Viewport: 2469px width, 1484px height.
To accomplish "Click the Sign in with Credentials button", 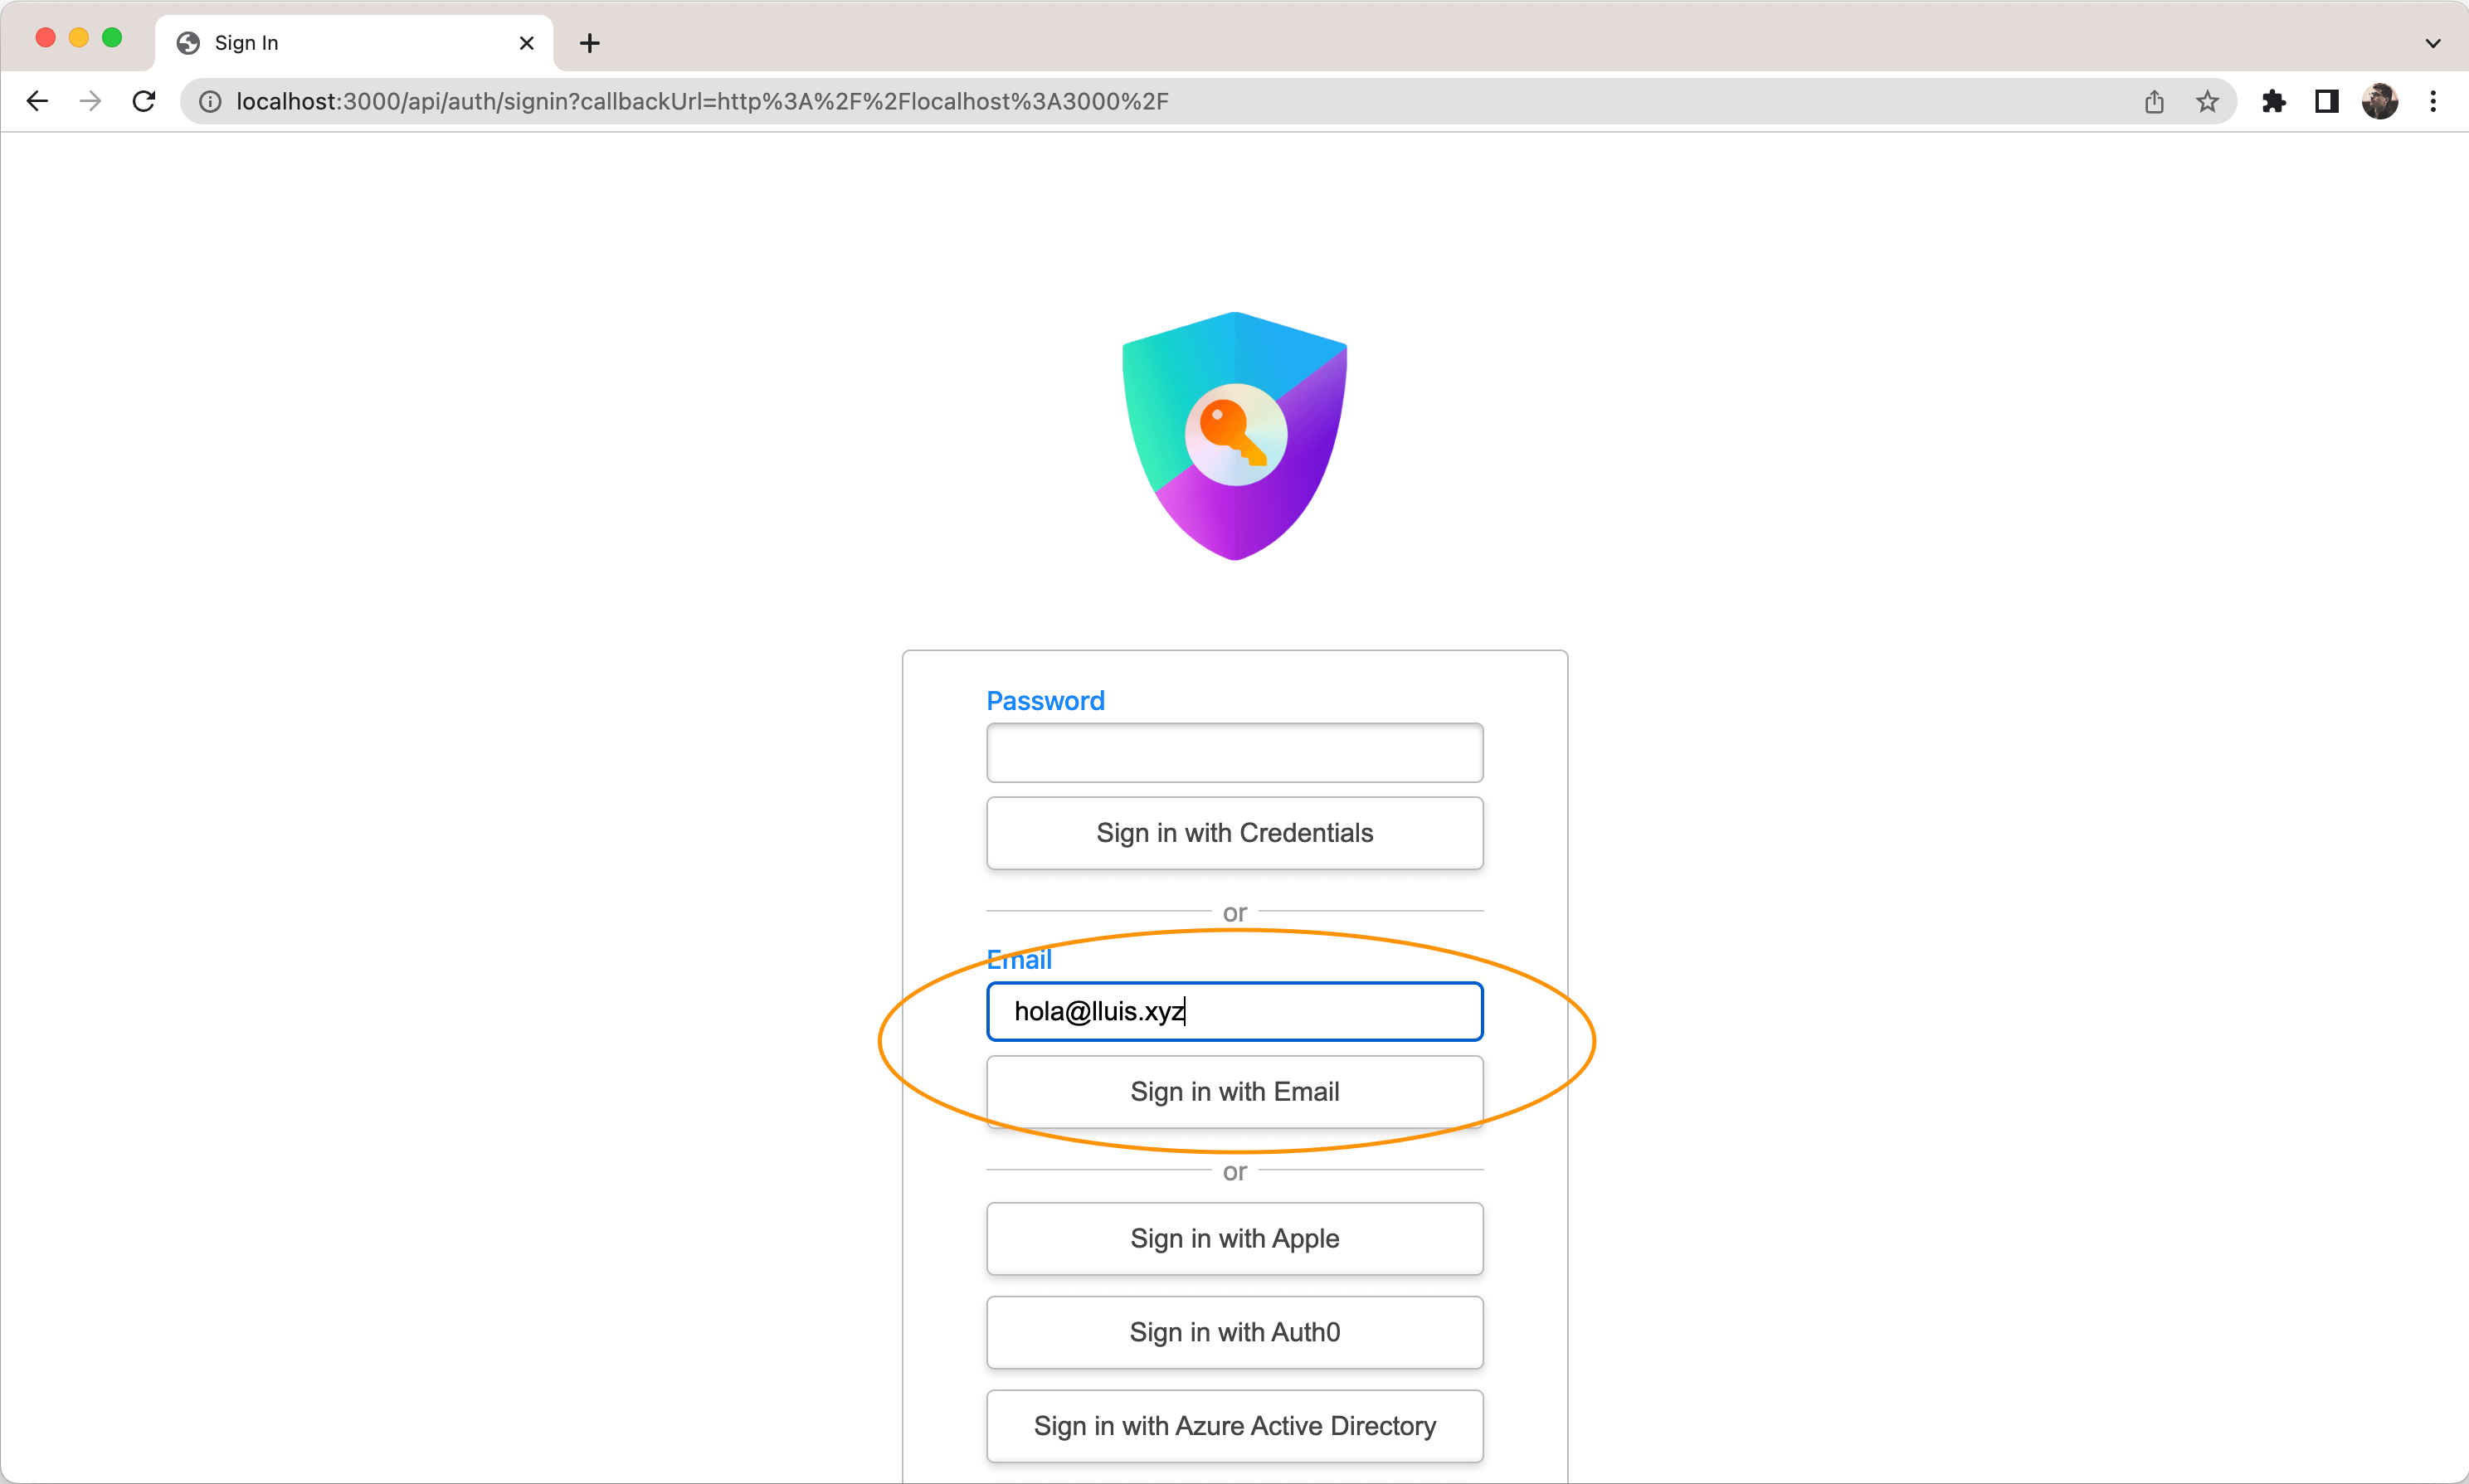I will [x=1233, y=832].
